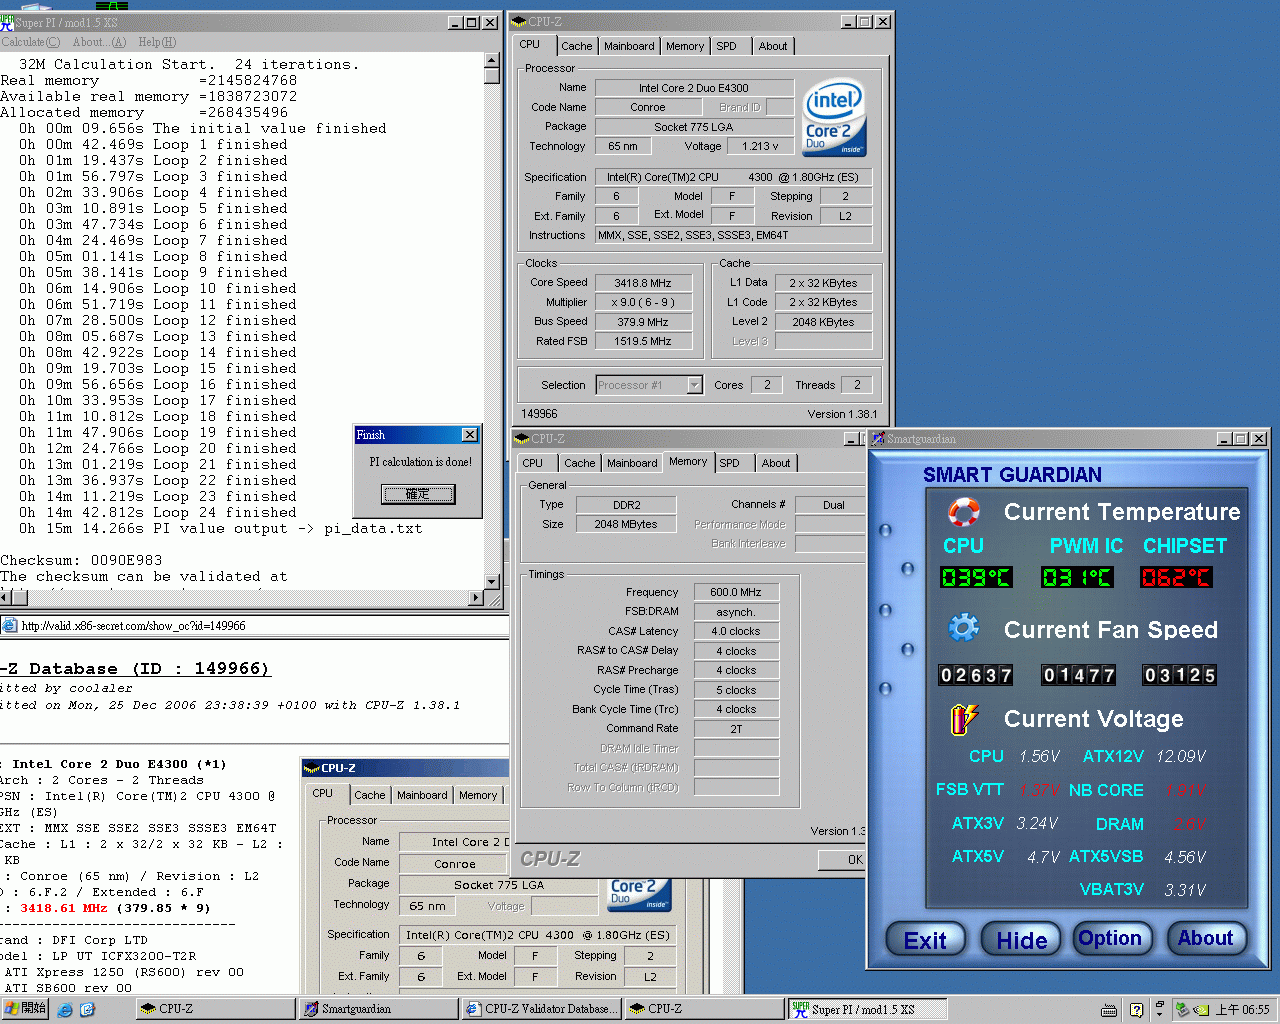Image resolution: width=1280 pixels, height=1024 pixels.
Task: Click Super PI vertical scrollbar up arrow
Action: pos(492,60)
